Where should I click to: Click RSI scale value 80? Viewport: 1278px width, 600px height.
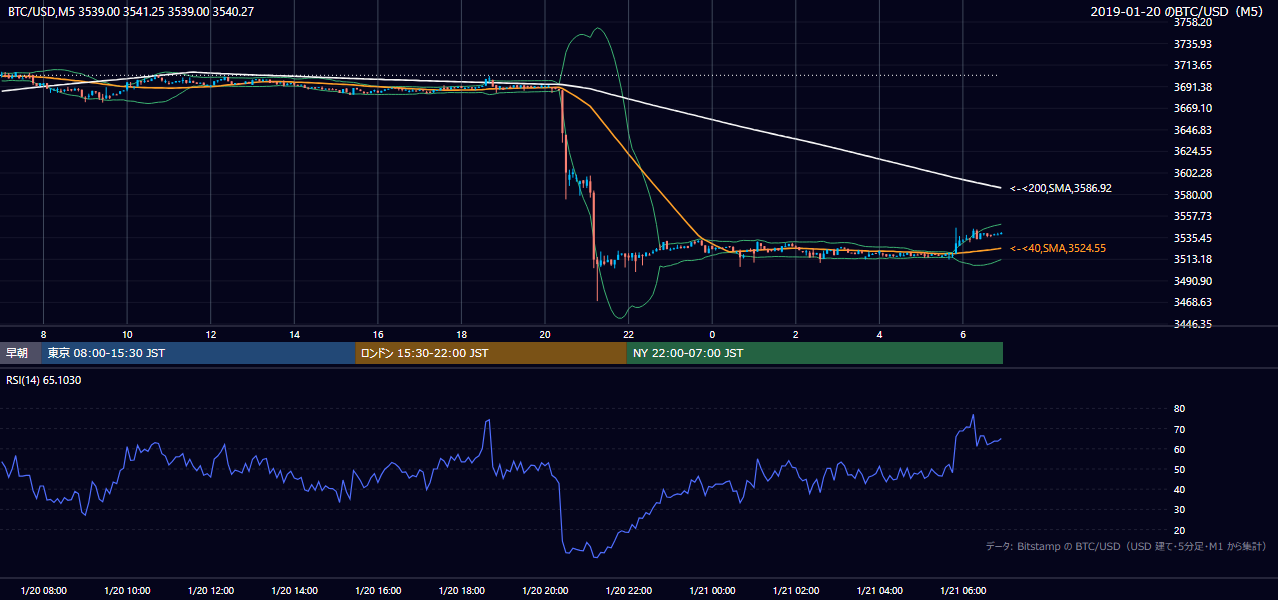click(1179, 409)
